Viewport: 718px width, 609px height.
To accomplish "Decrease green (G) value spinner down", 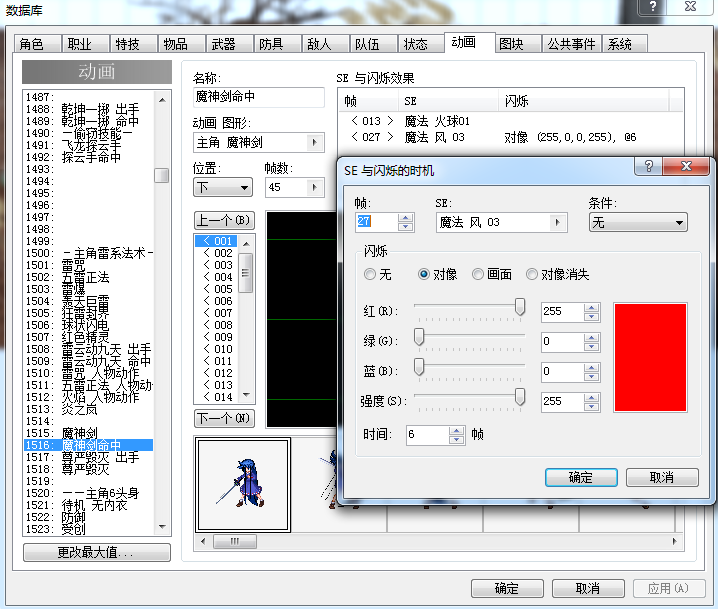I will pyautogui.click(x=592, y=347).
